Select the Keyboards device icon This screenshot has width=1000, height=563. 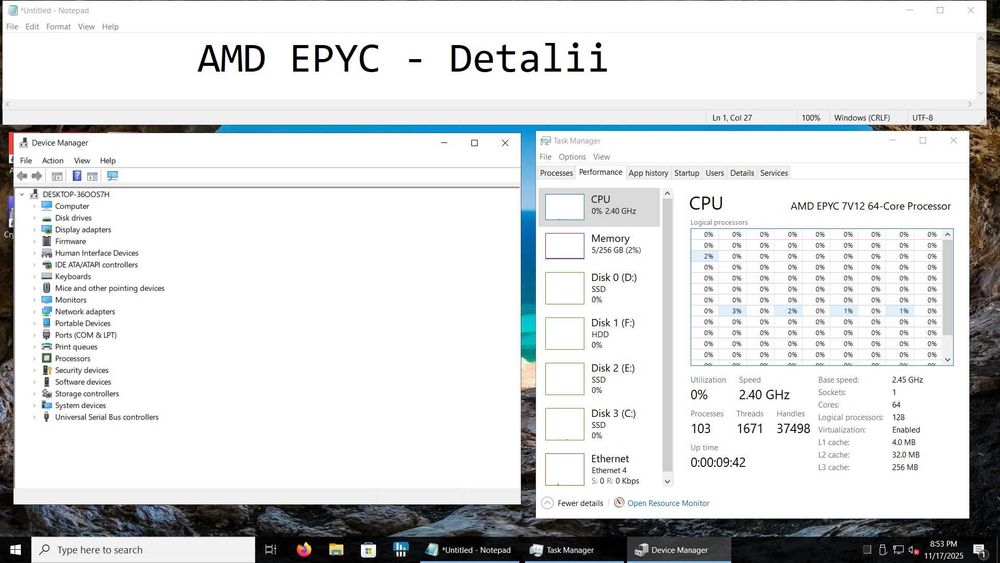point(47,277)
